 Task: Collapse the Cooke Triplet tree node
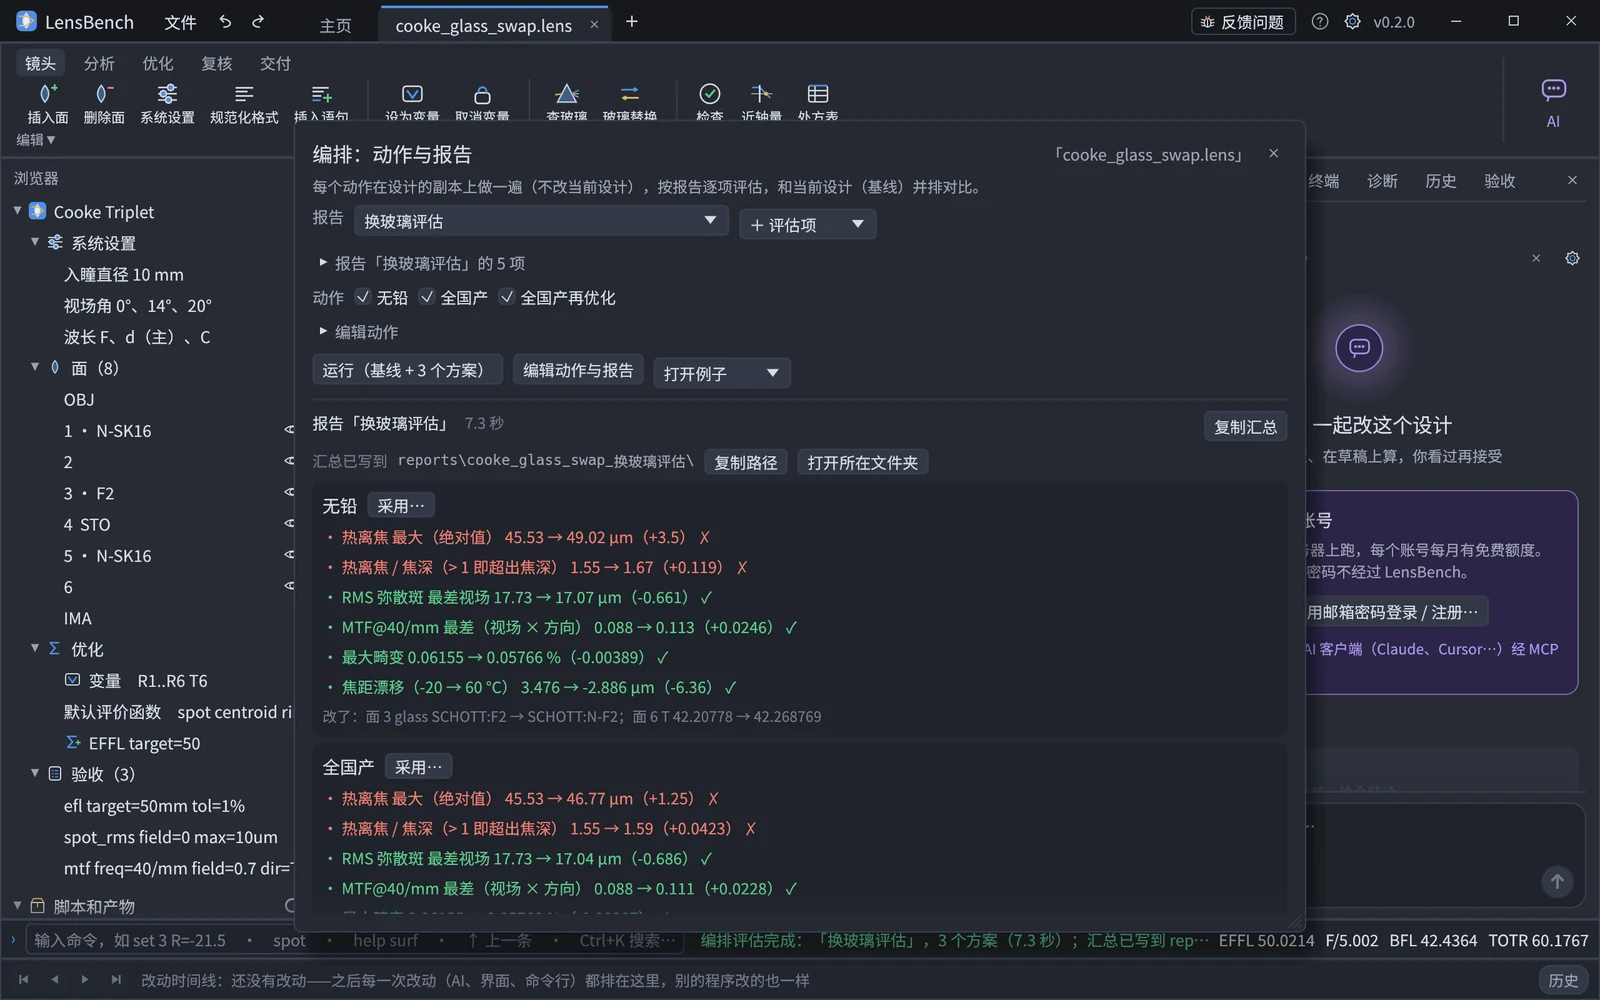pos(17,211)
